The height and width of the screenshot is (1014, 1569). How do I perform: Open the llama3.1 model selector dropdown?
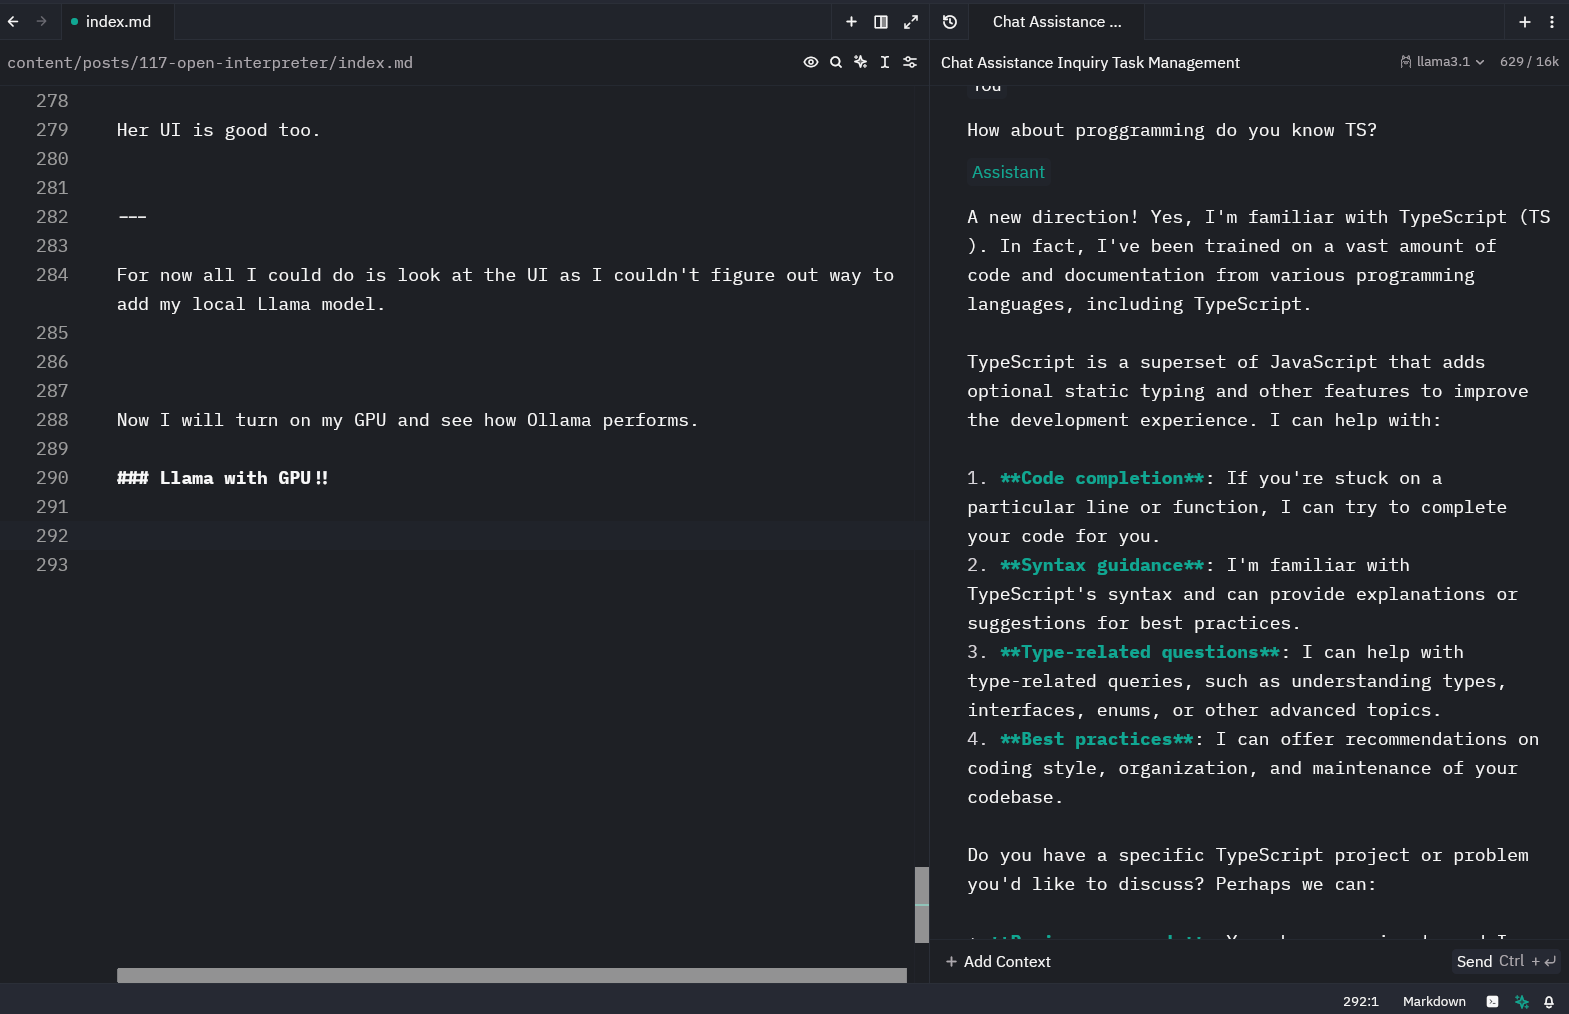[x=1442, y=62]
